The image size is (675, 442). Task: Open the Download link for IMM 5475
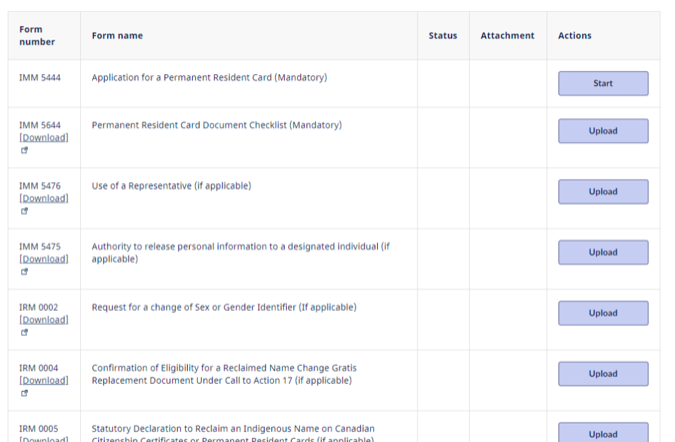tap(44, 259)
